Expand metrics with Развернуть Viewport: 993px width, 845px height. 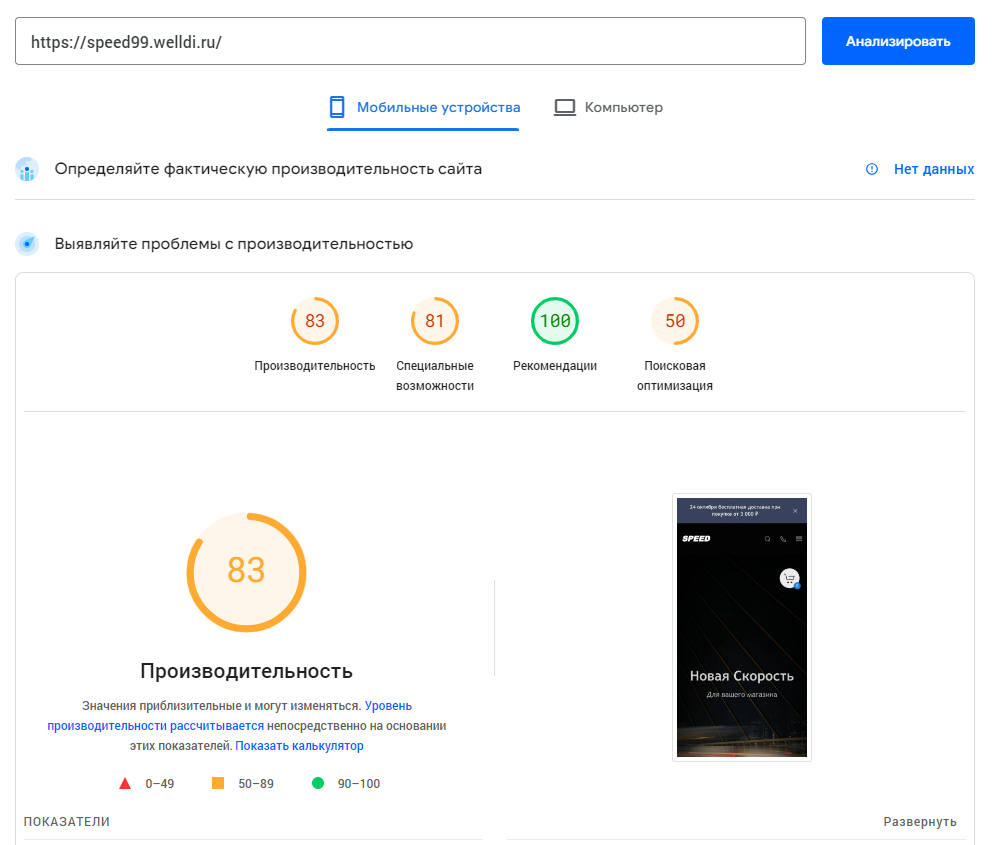(x=919, y=822)
